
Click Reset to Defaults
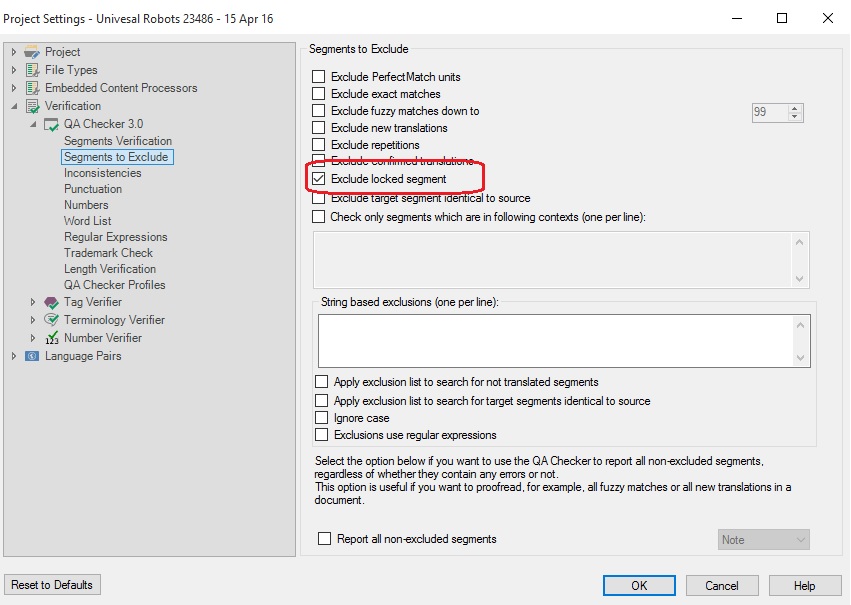coord(53,585)
